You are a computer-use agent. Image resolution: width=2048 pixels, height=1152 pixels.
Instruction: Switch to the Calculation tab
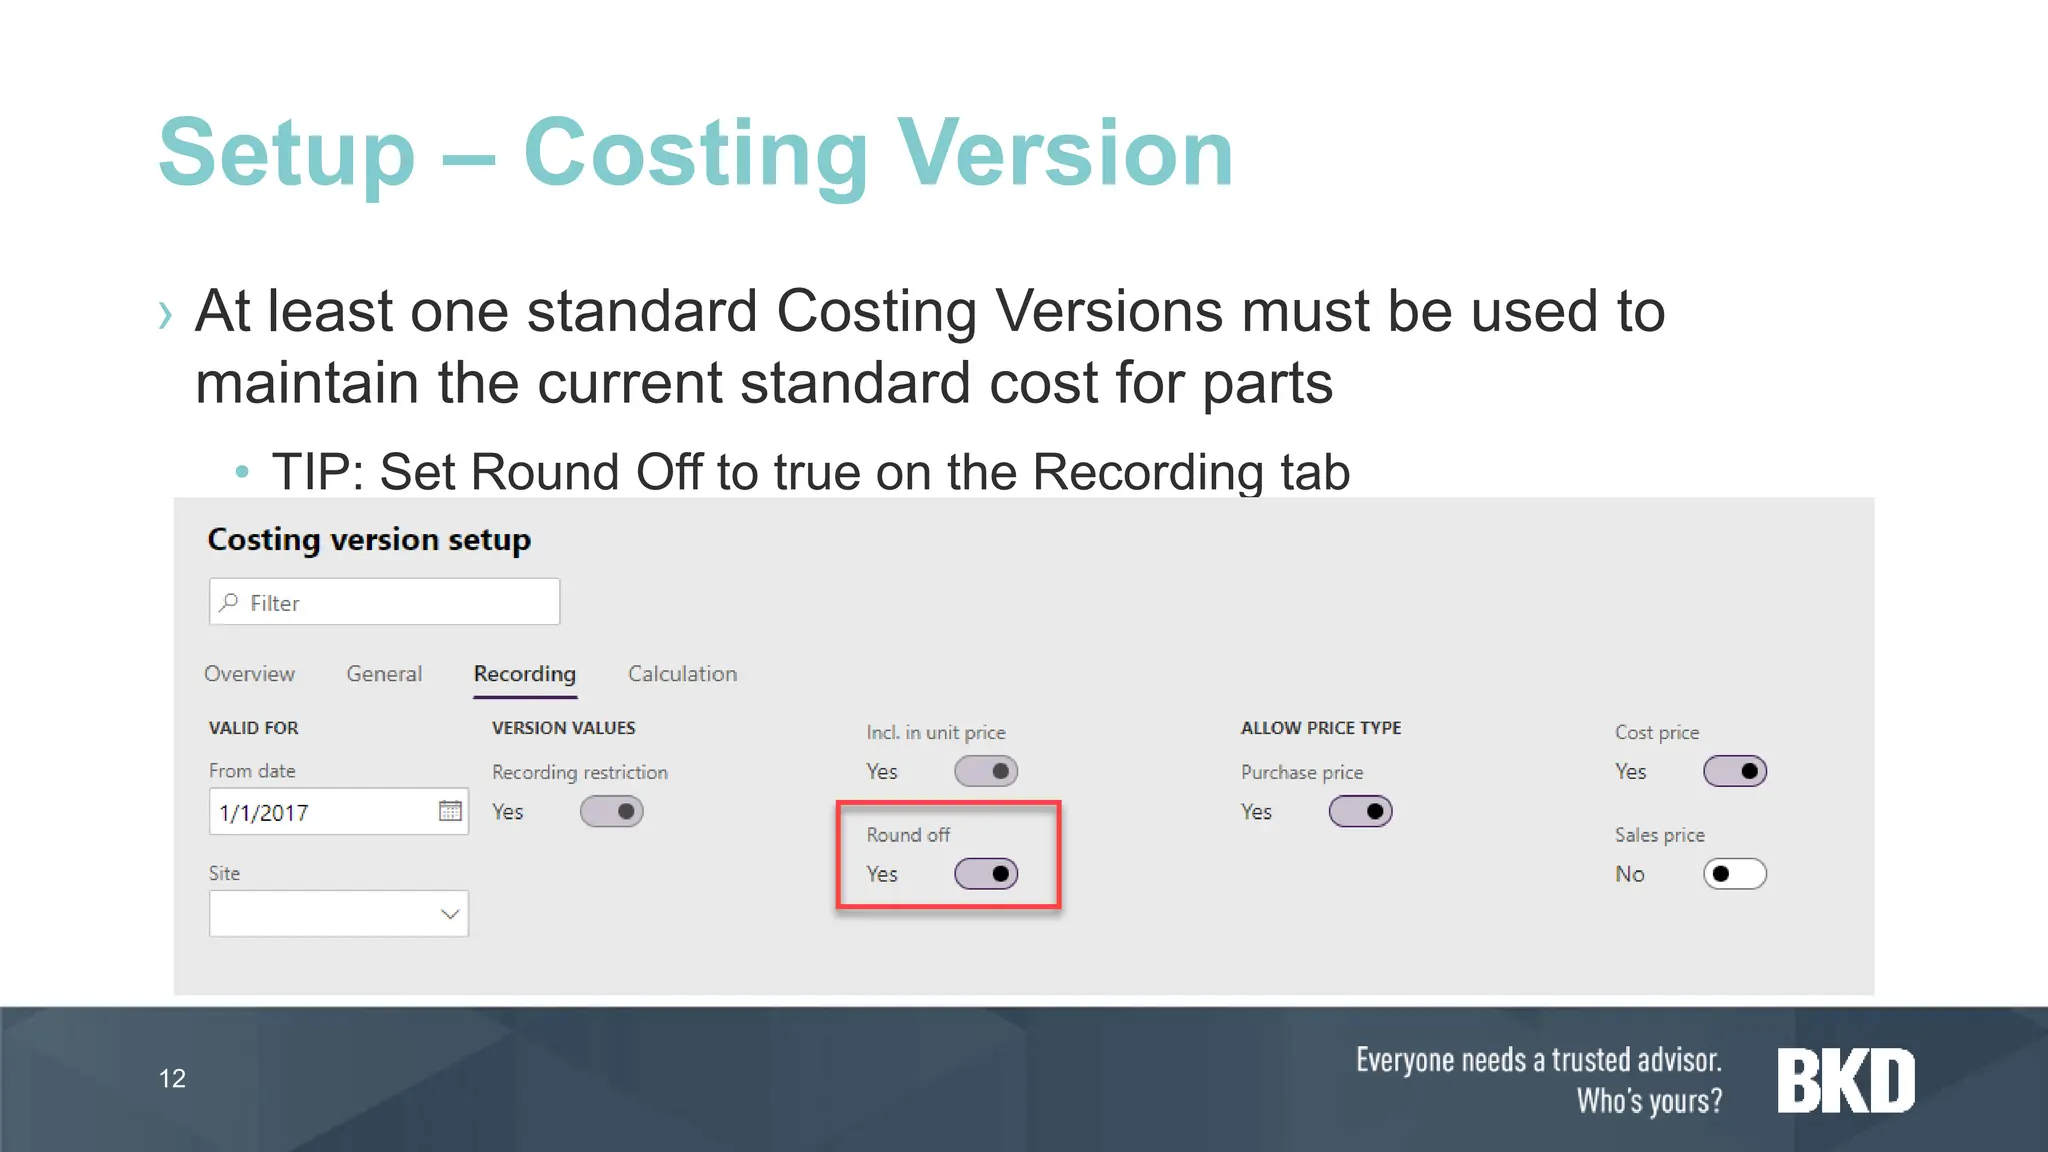click(683, 674)
